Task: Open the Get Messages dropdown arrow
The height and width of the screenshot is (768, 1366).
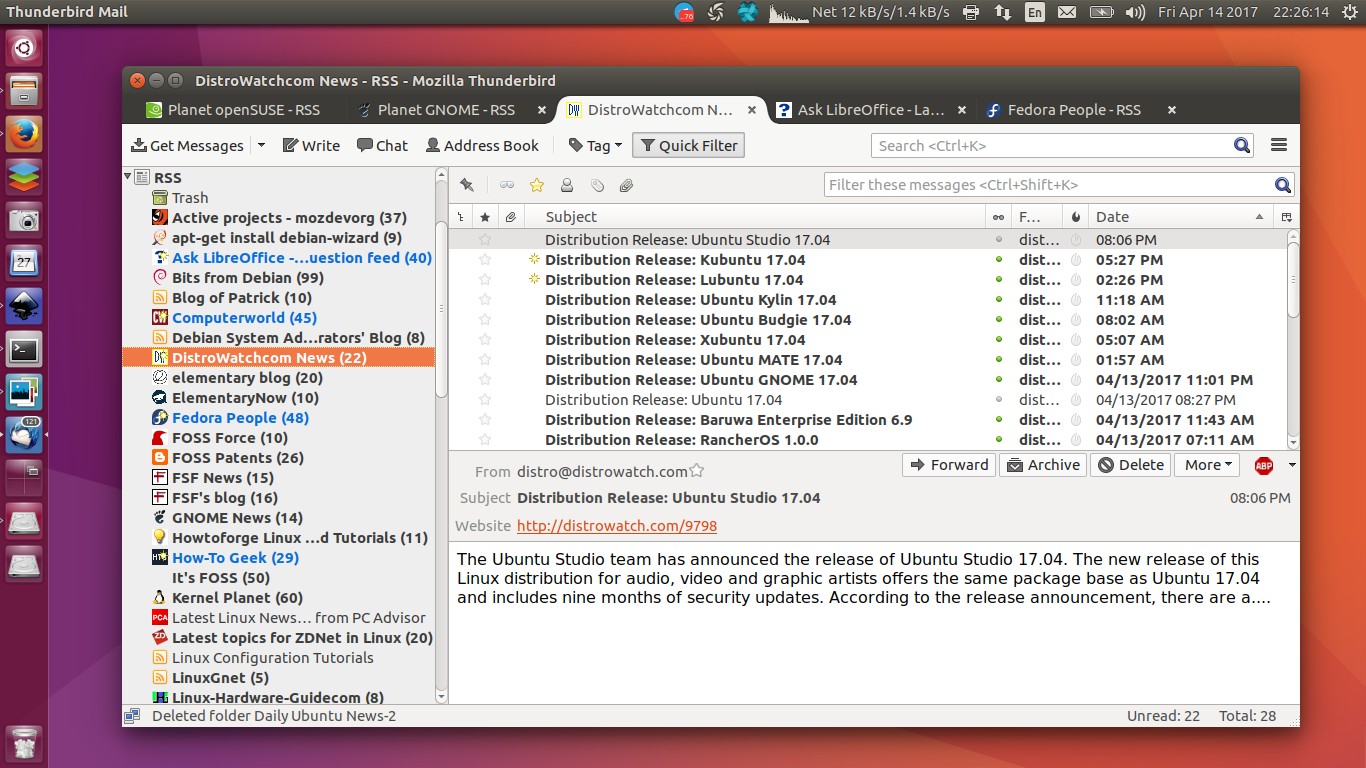Action: click(261, 145)
